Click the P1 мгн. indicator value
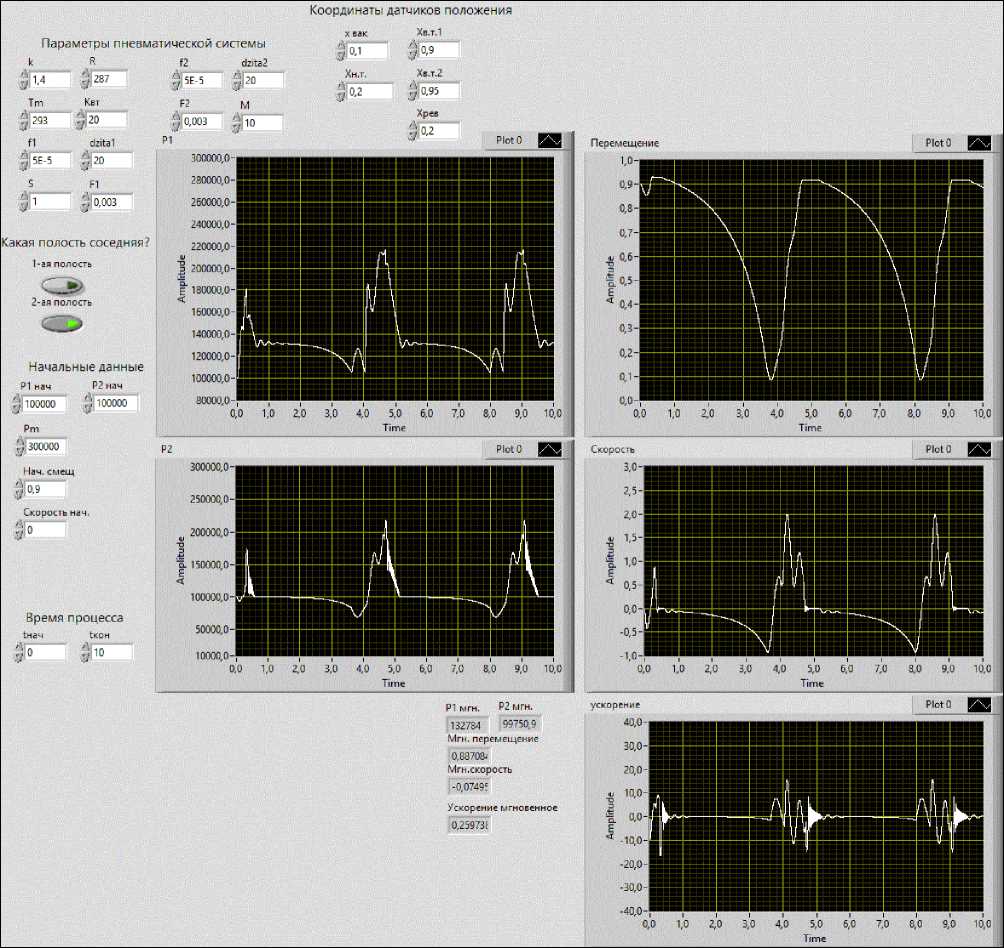 click(x=468, y=725)
